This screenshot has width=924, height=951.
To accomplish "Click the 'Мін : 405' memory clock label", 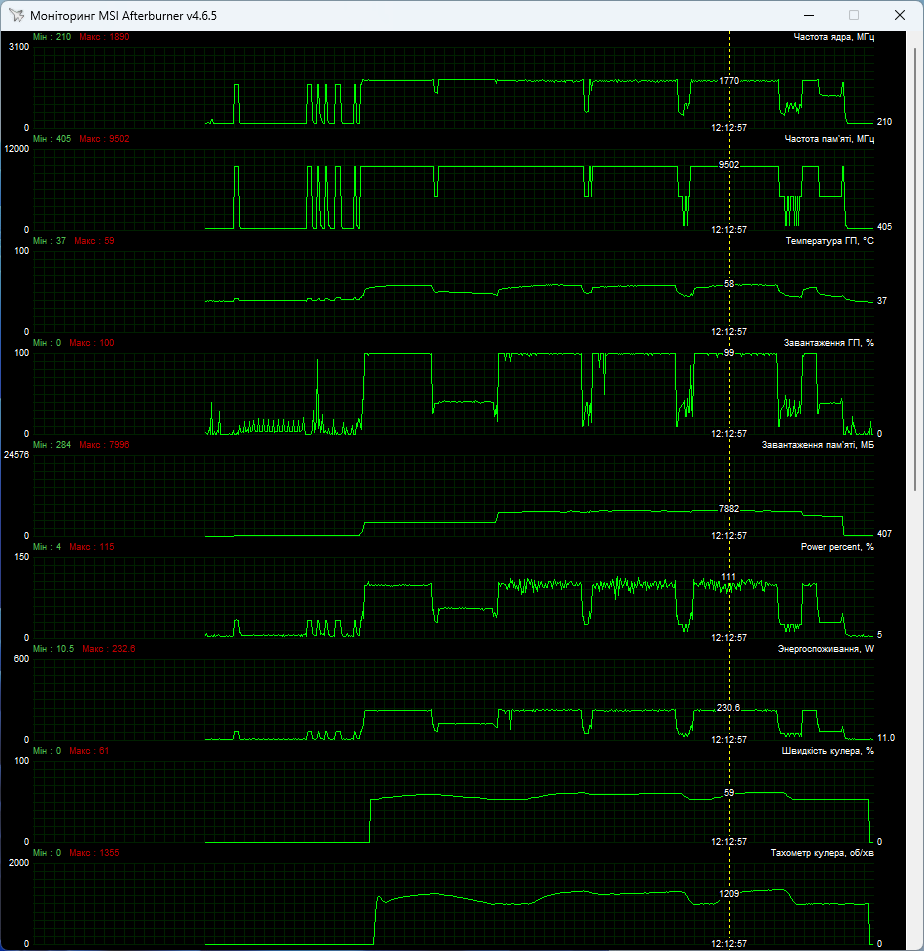I will pyautogui.click(x=52, y=139).
